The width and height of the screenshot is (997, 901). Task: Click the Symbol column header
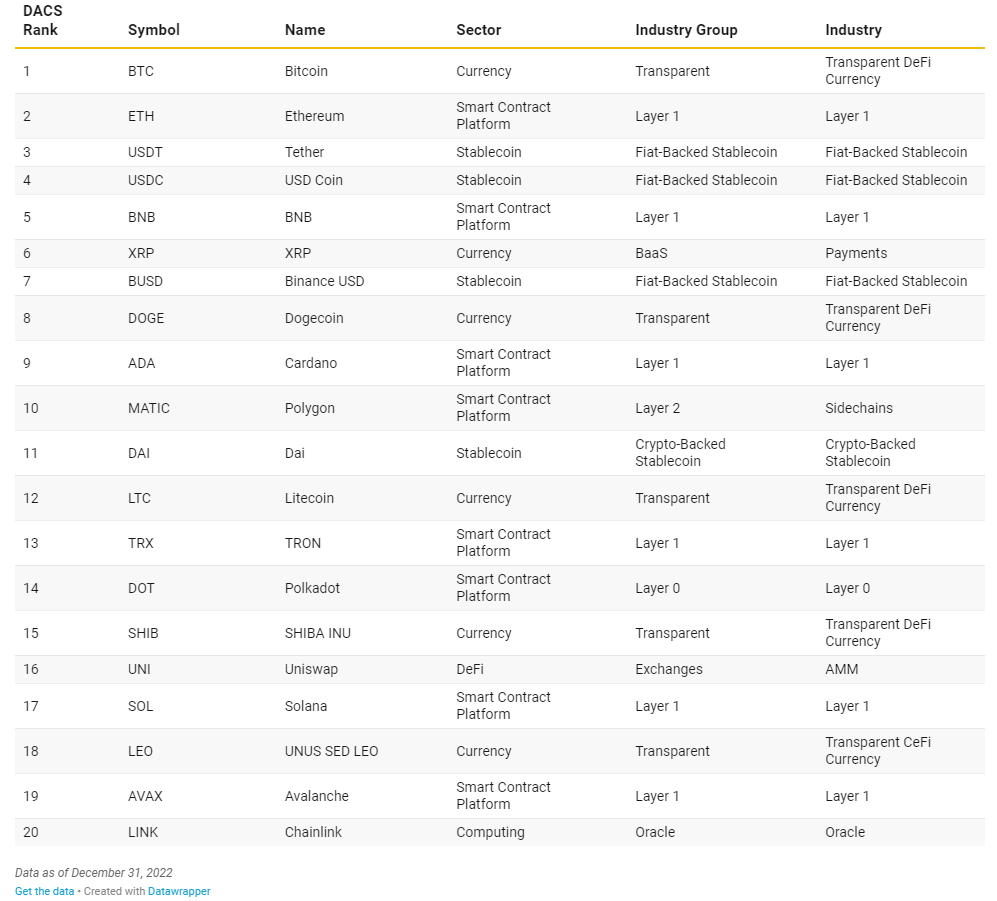(154, 30)
